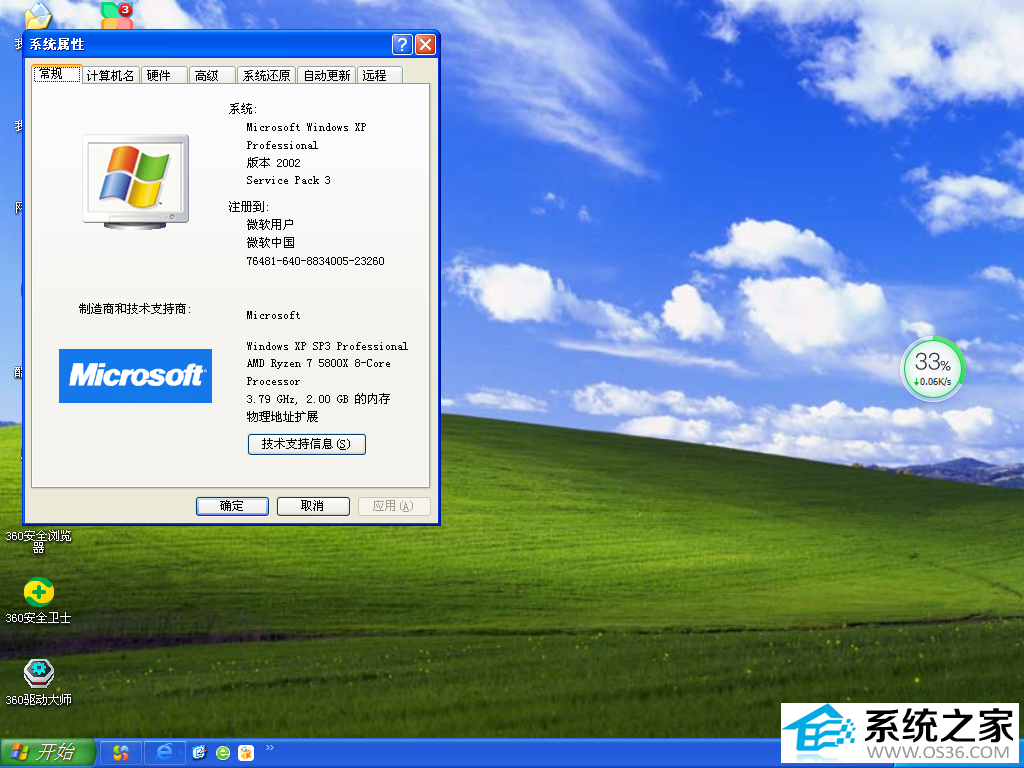Switch to the 远程 tab
Viewport: 1024px width, 768px height.
379,76
